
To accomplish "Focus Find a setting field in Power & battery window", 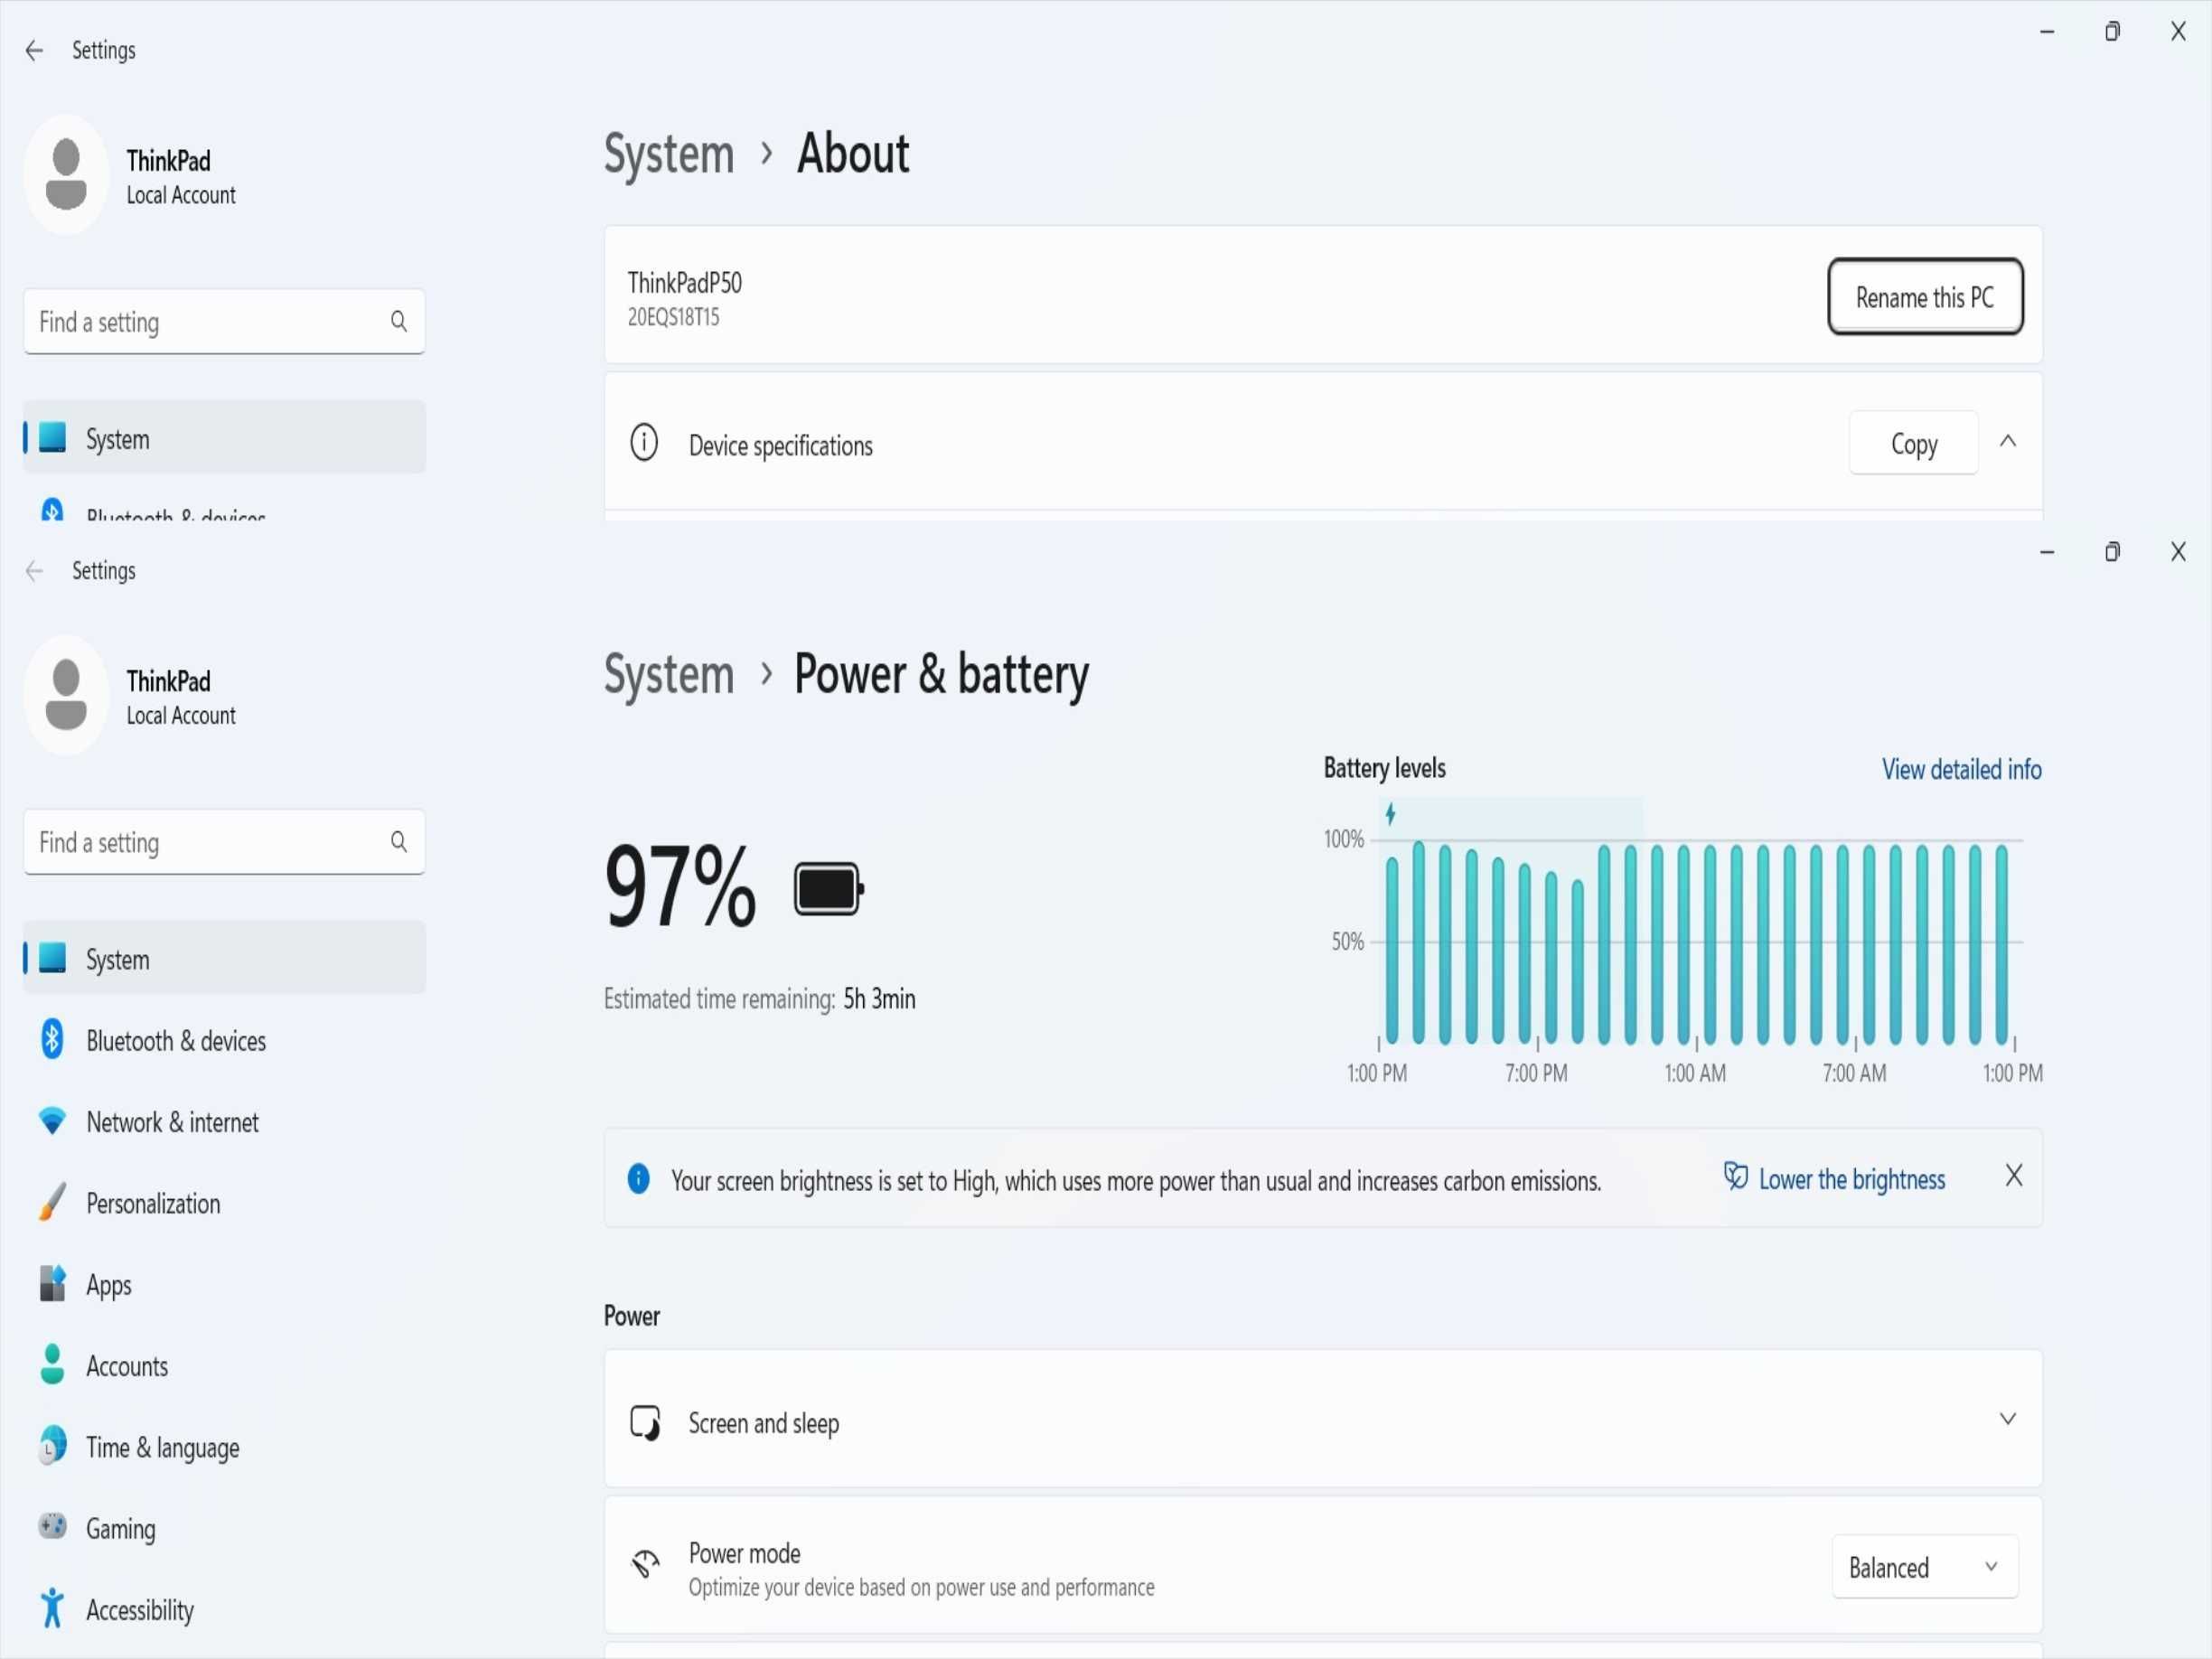I will pyautogui.click(x=224, y=842).
